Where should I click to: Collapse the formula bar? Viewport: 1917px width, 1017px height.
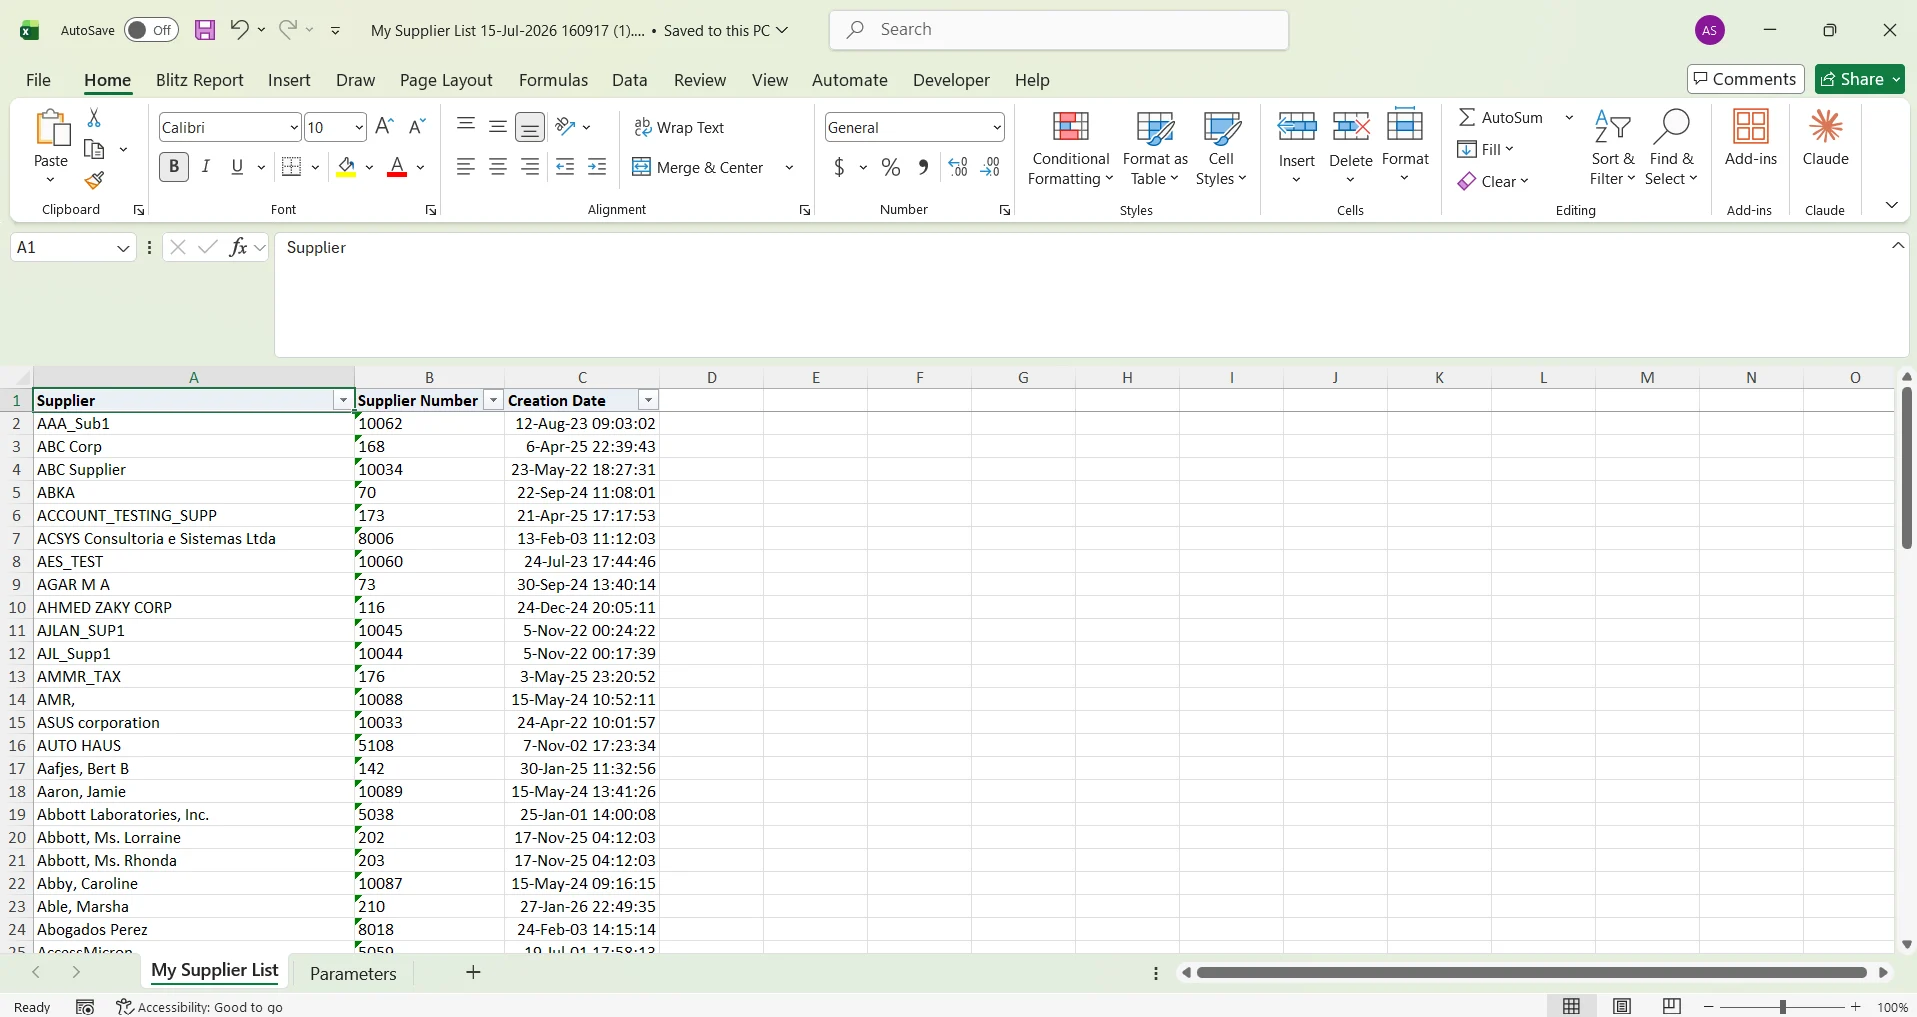click(x=1898, y=246)
